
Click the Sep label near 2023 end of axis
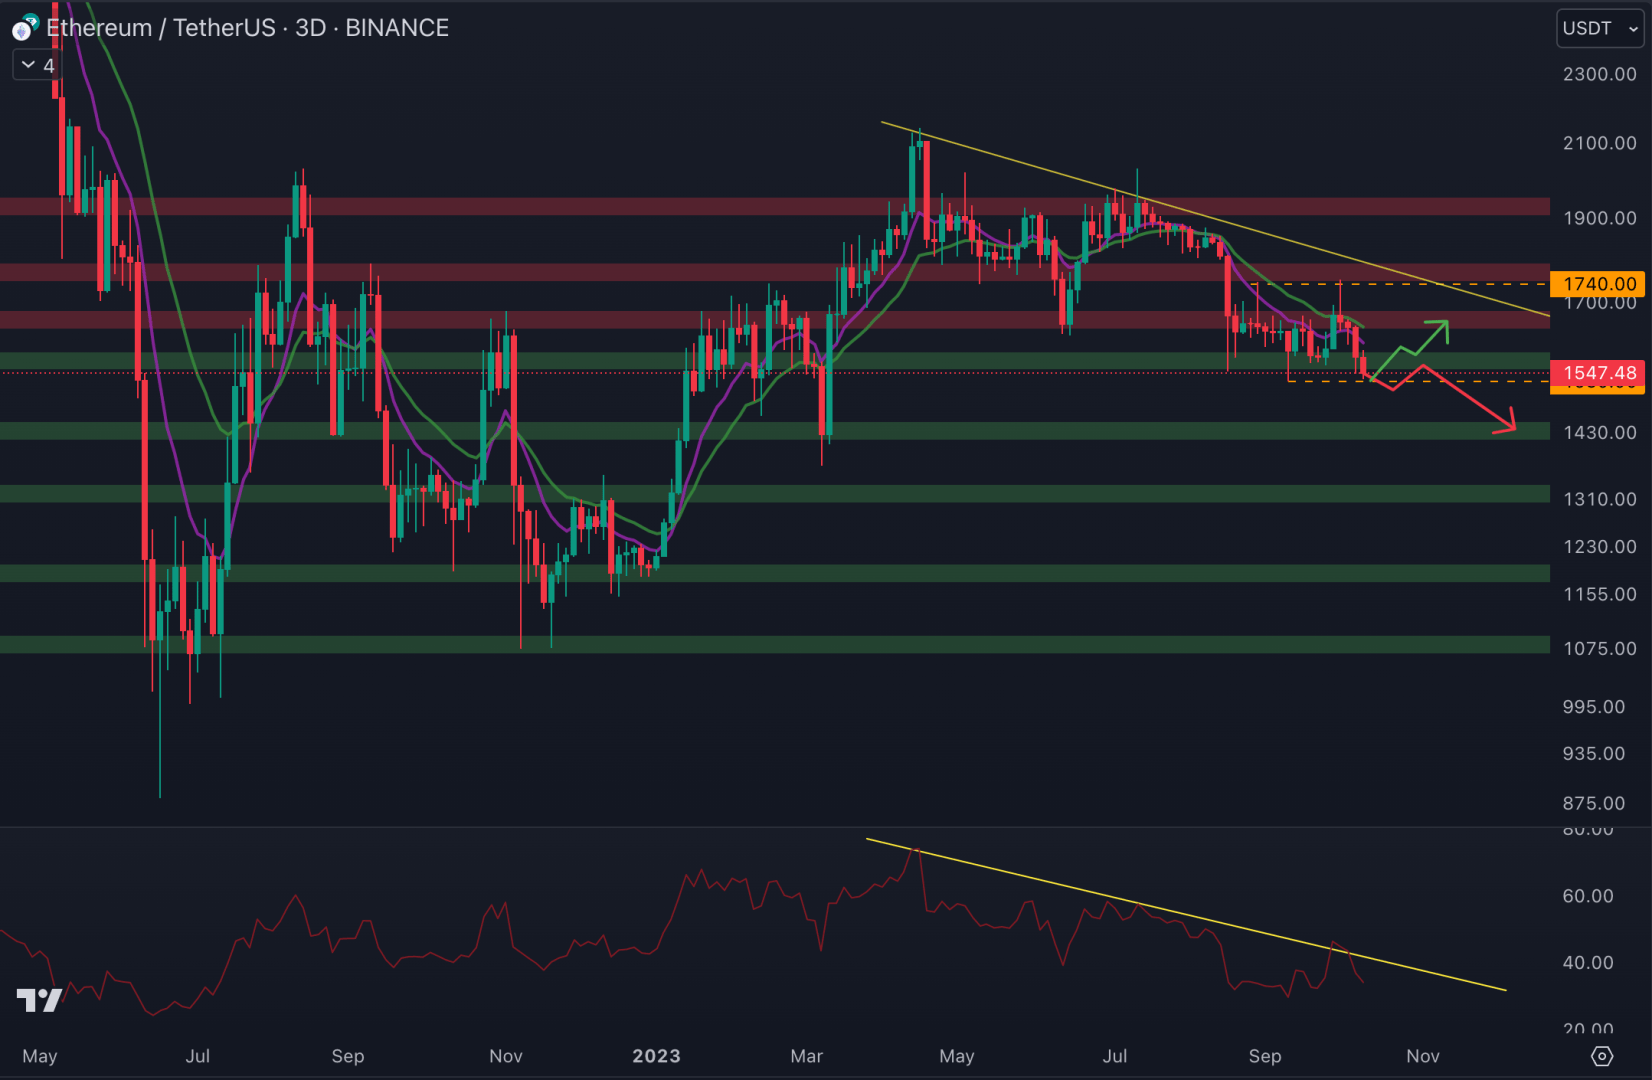[x=1265, y=1056]
